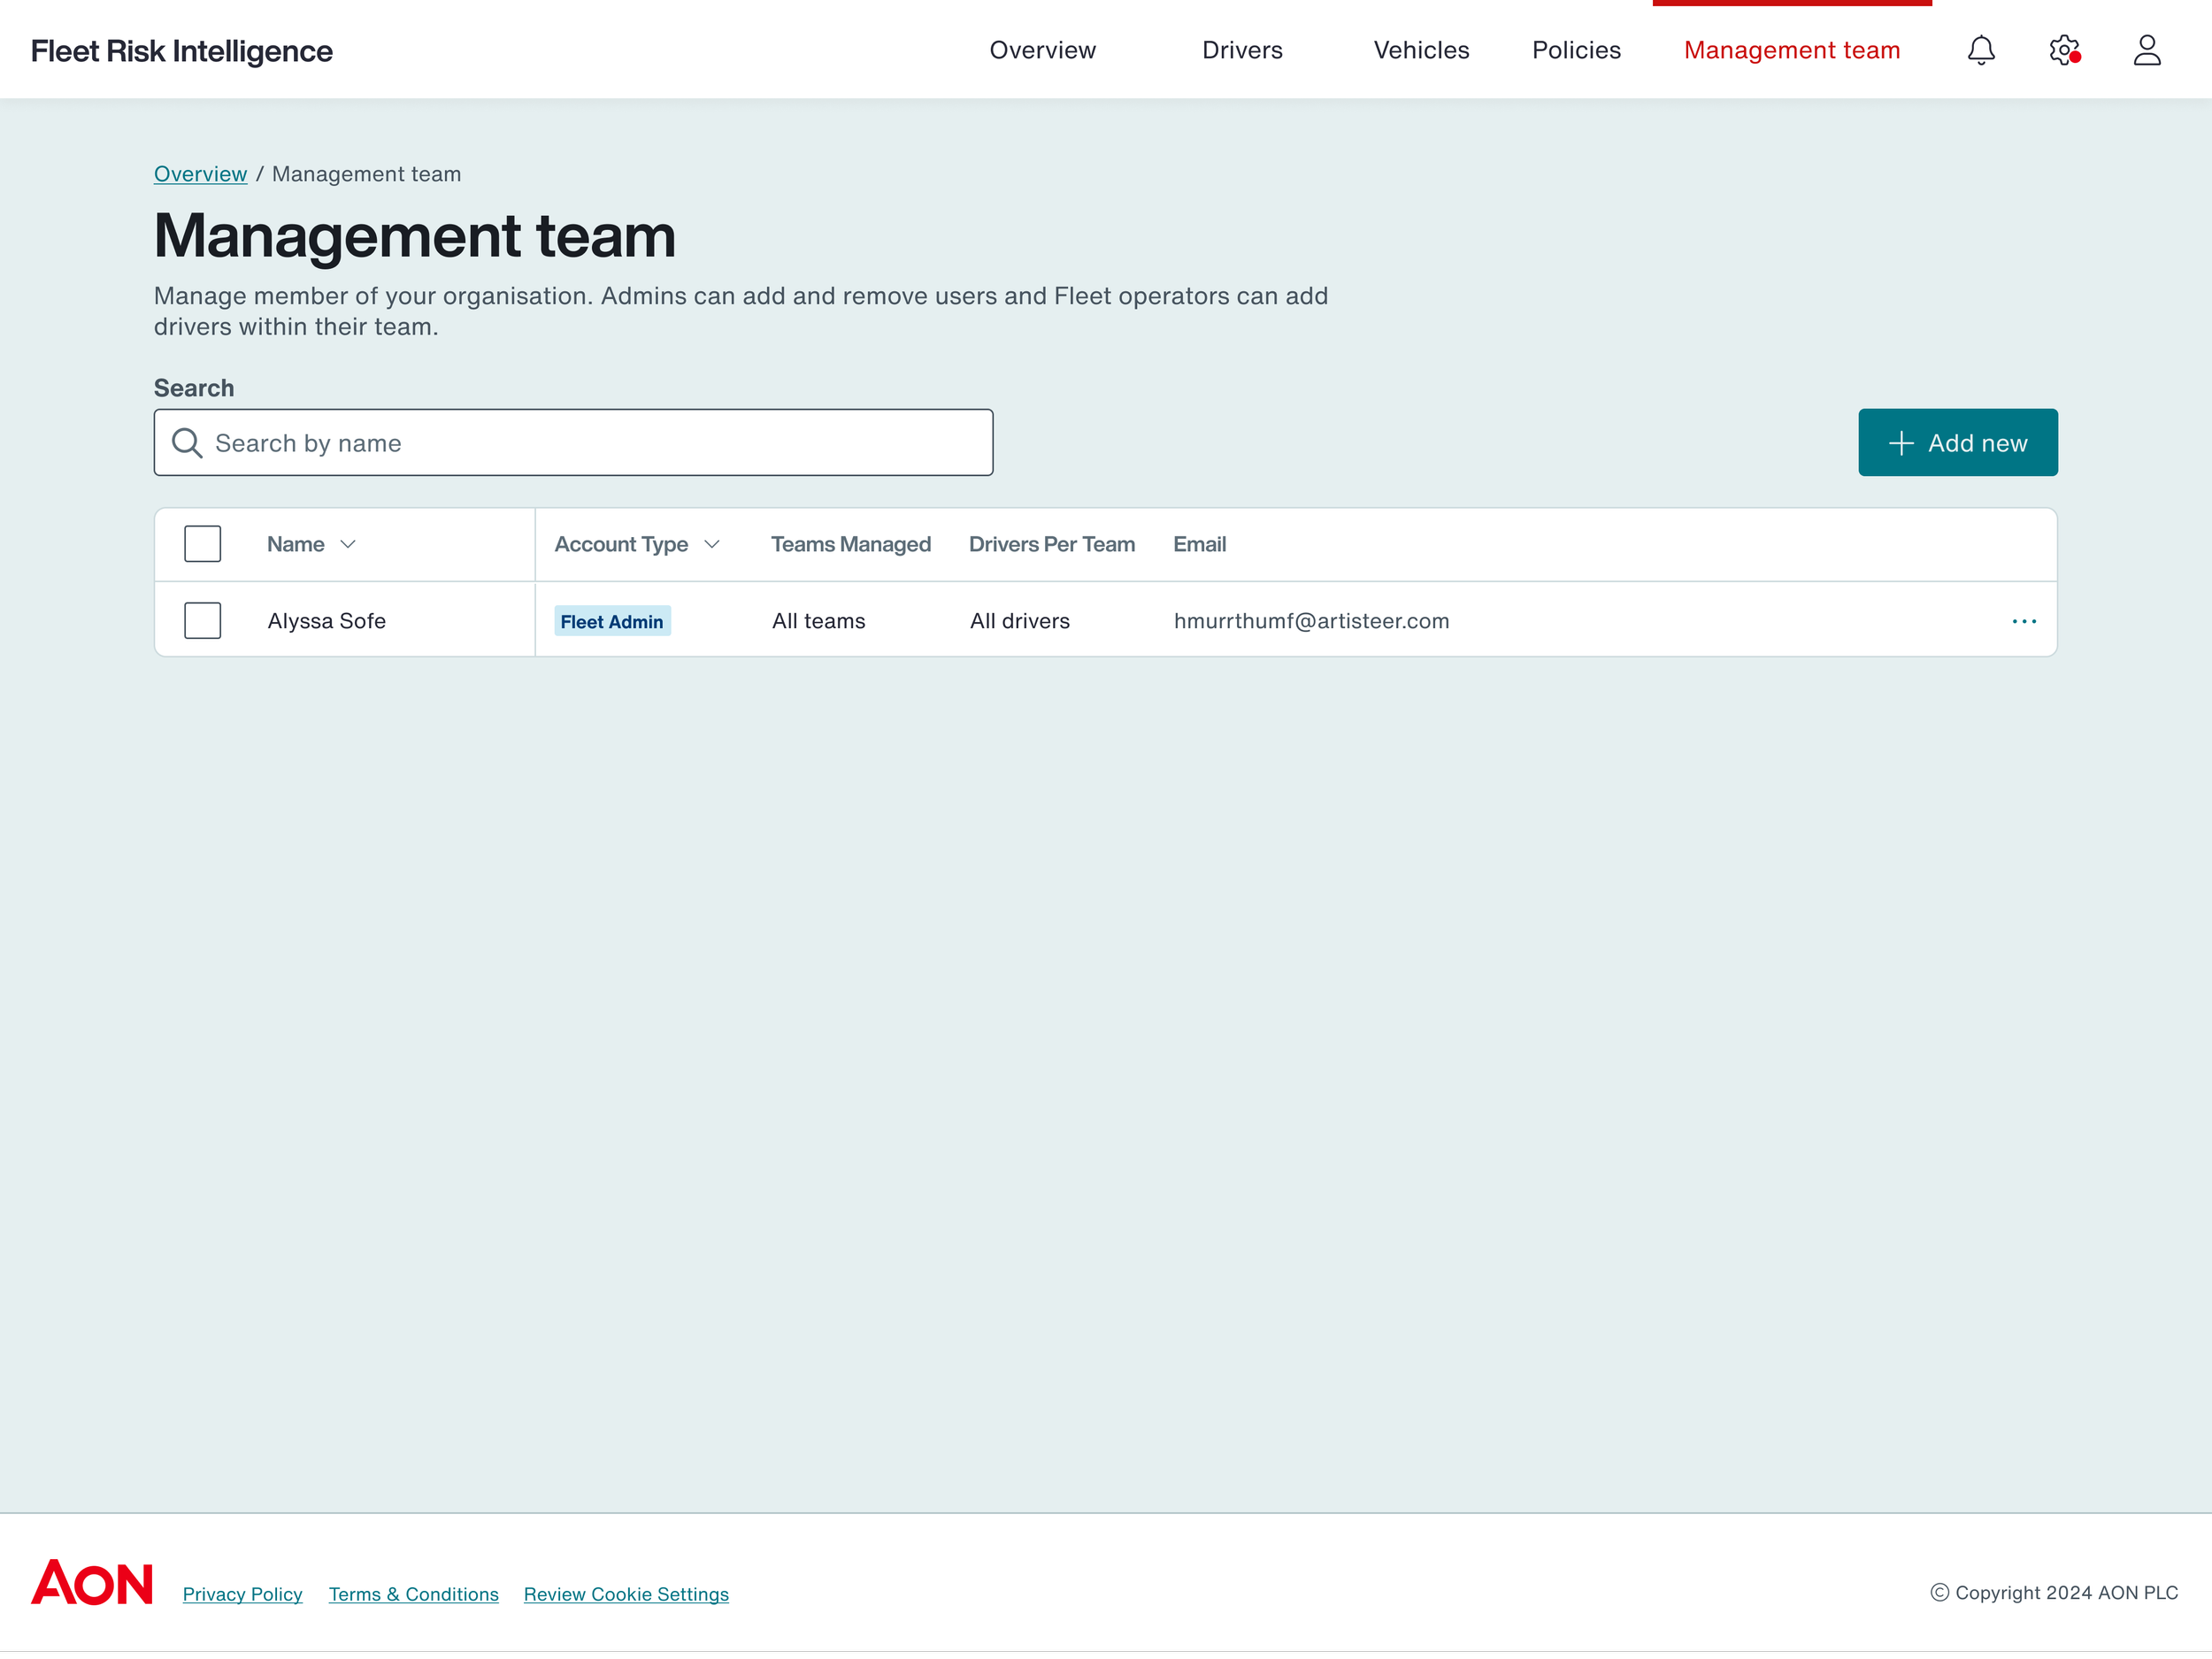Click the search magnifier icon
This screenshot has height=1659, width=2212.
pos(187,443)
